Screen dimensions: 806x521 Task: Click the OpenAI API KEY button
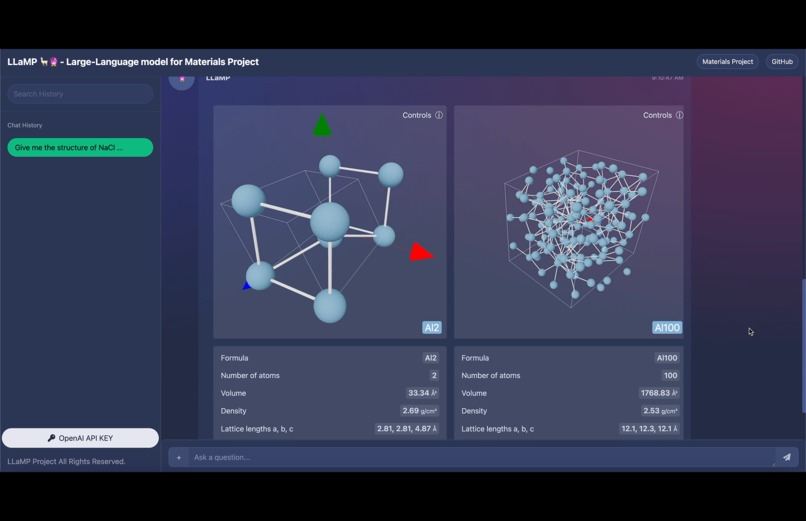pyautogui.click(x=80, y=438)
